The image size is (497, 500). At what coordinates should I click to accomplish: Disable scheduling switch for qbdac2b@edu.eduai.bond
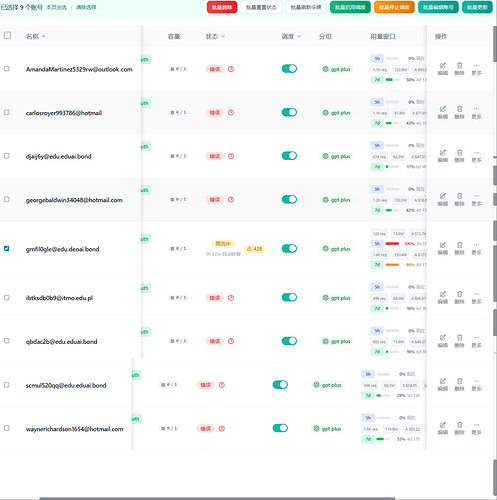289,341
